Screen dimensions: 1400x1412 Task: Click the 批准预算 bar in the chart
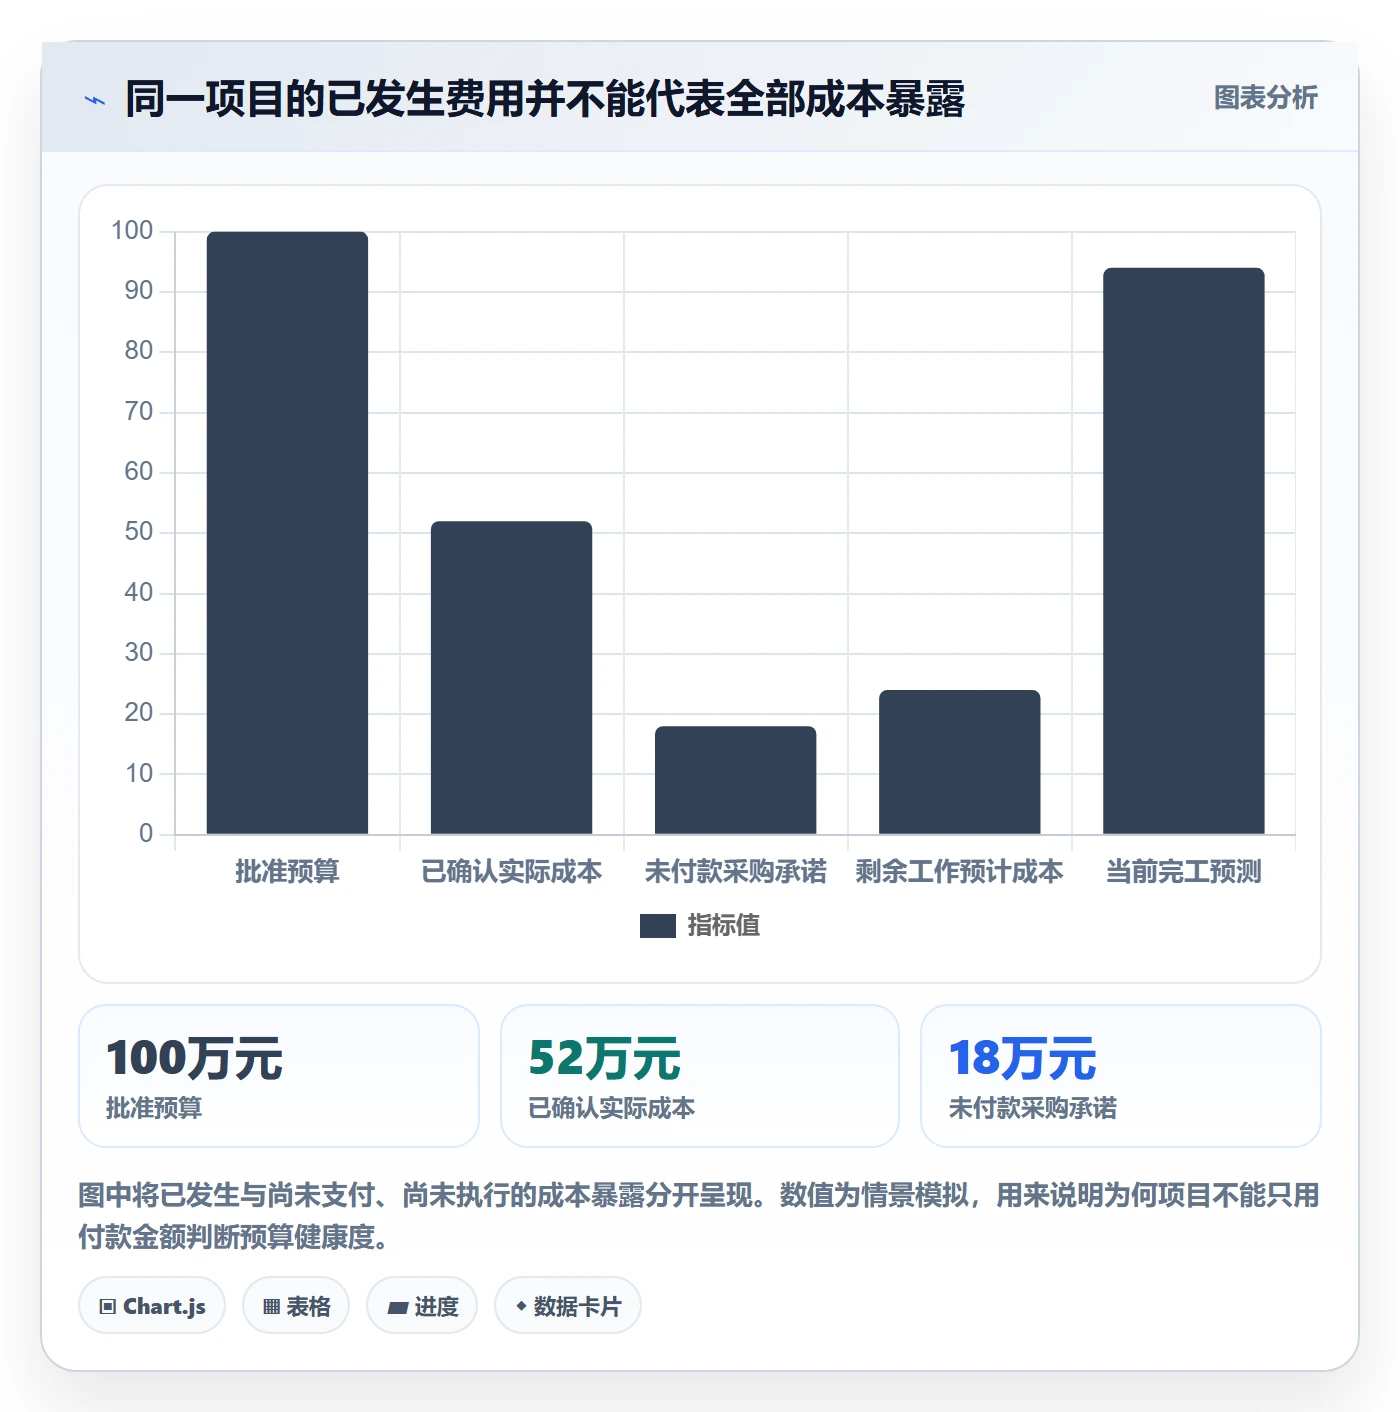tap(287, 533)
